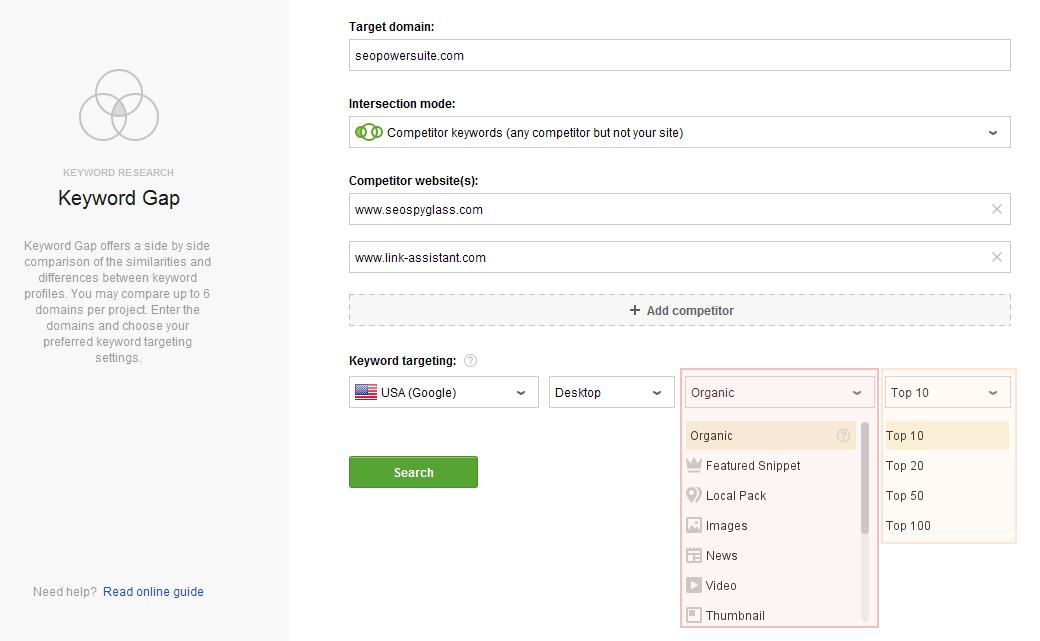Viewport: 1040px width, 641px height.
Task: Click the Keyword targeting help question mark
Action: click(470, 360)
